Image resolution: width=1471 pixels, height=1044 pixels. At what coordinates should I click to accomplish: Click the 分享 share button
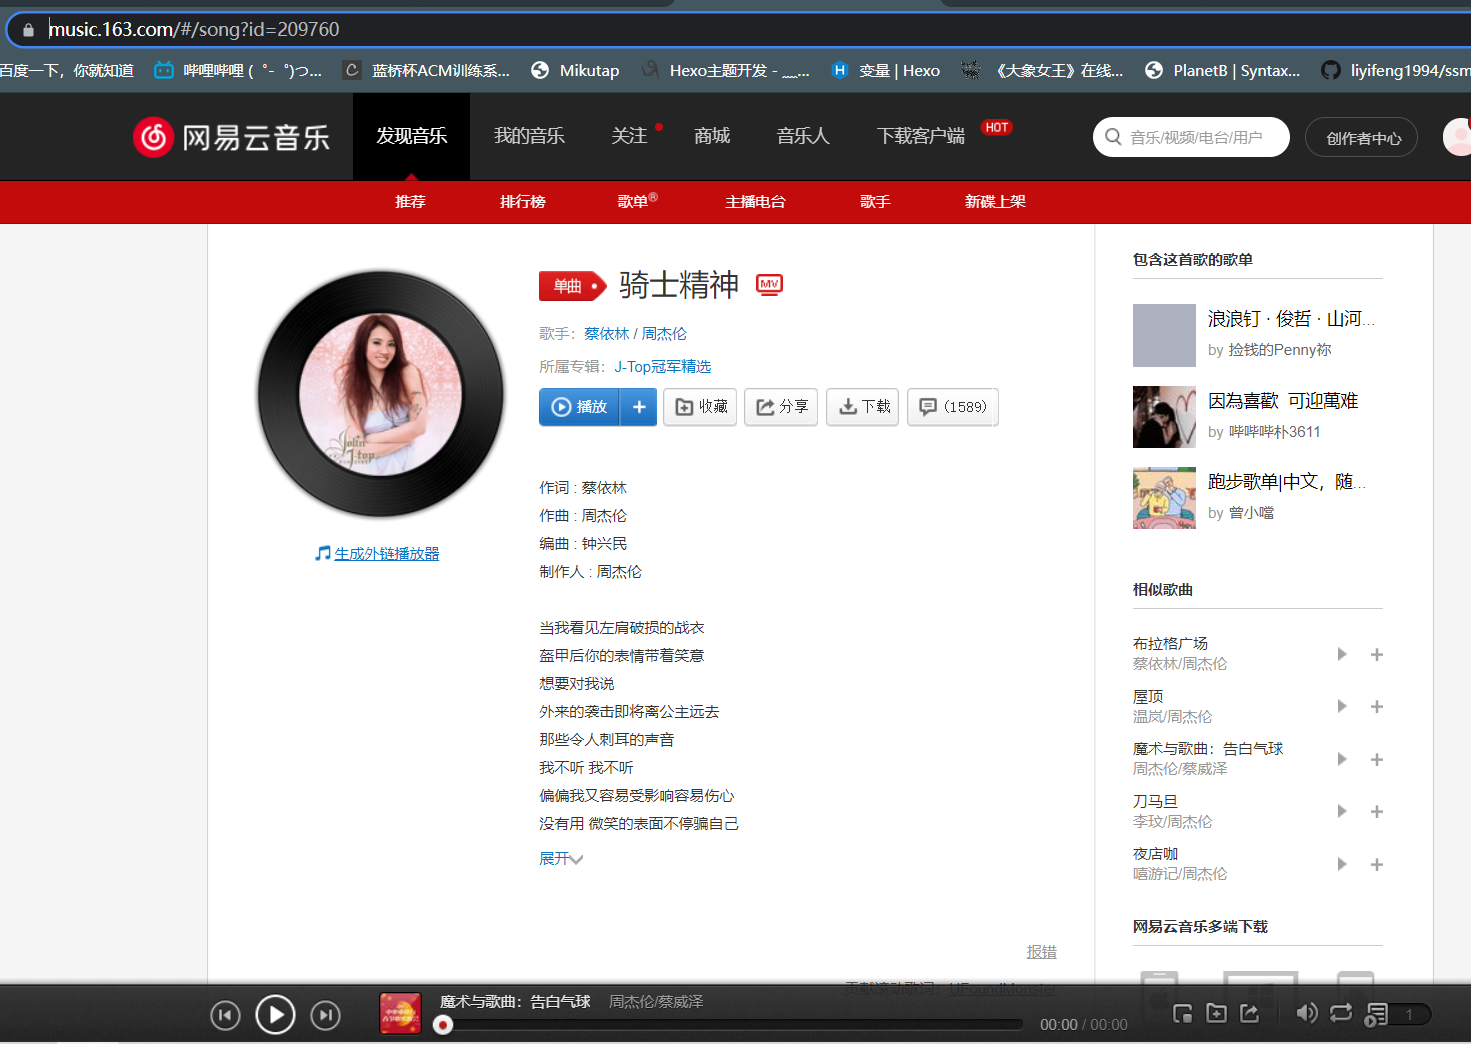[x=782, y=407]
